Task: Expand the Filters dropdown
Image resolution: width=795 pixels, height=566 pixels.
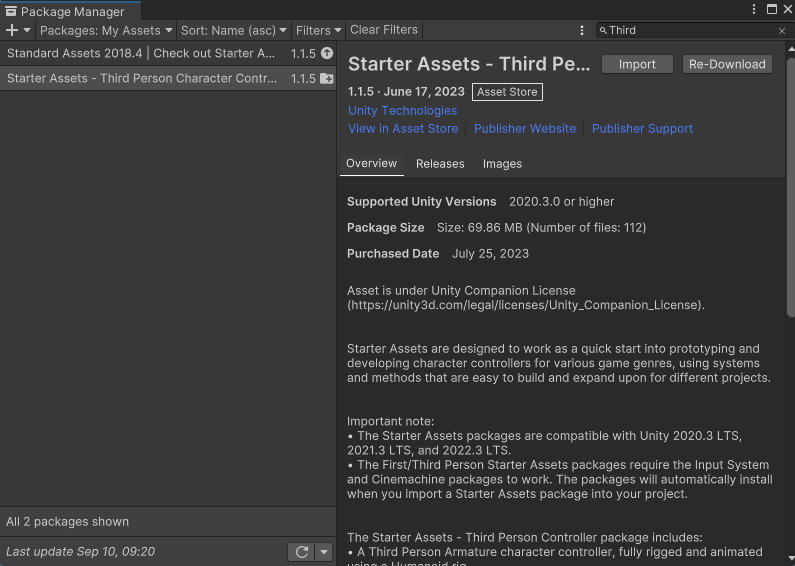Action: 318,30
